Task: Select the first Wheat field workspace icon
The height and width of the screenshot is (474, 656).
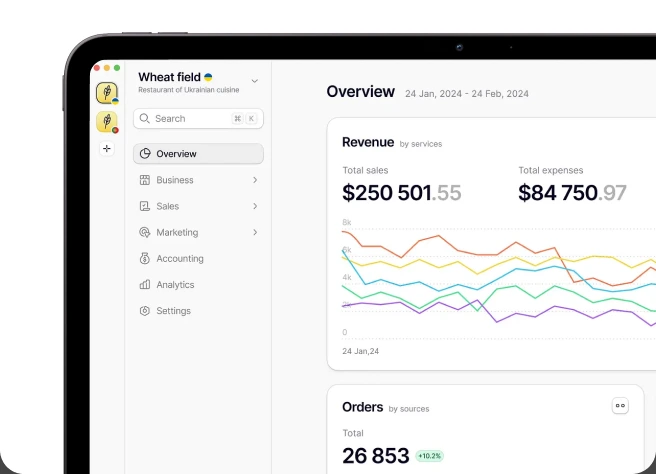Action: tap(107, 93)
